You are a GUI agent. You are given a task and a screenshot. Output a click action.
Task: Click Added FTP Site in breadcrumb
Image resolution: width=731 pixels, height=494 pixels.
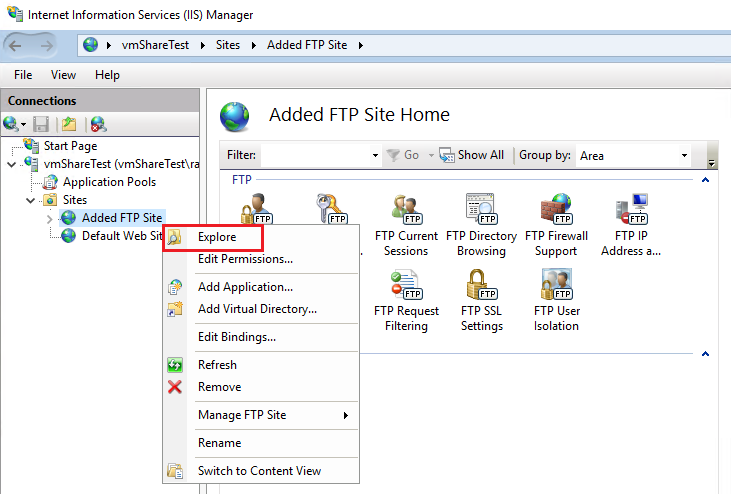[x=307, y=45]
